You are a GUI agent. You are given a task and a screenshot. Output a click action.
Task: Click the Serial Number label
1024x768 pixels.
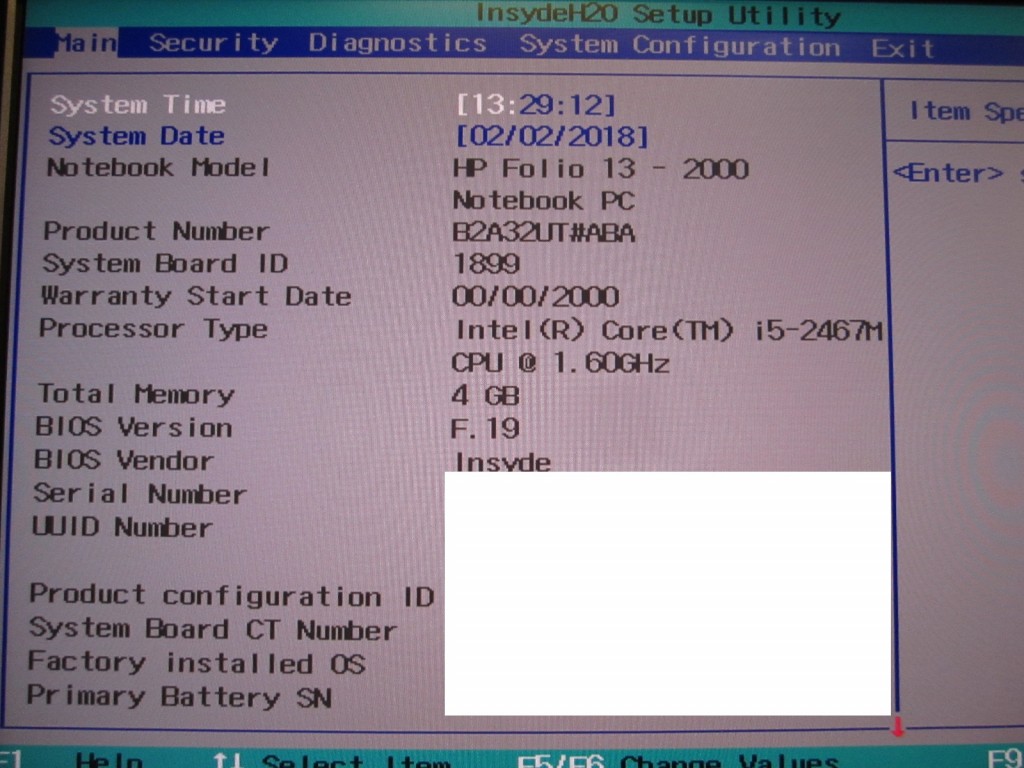(140, 494)
